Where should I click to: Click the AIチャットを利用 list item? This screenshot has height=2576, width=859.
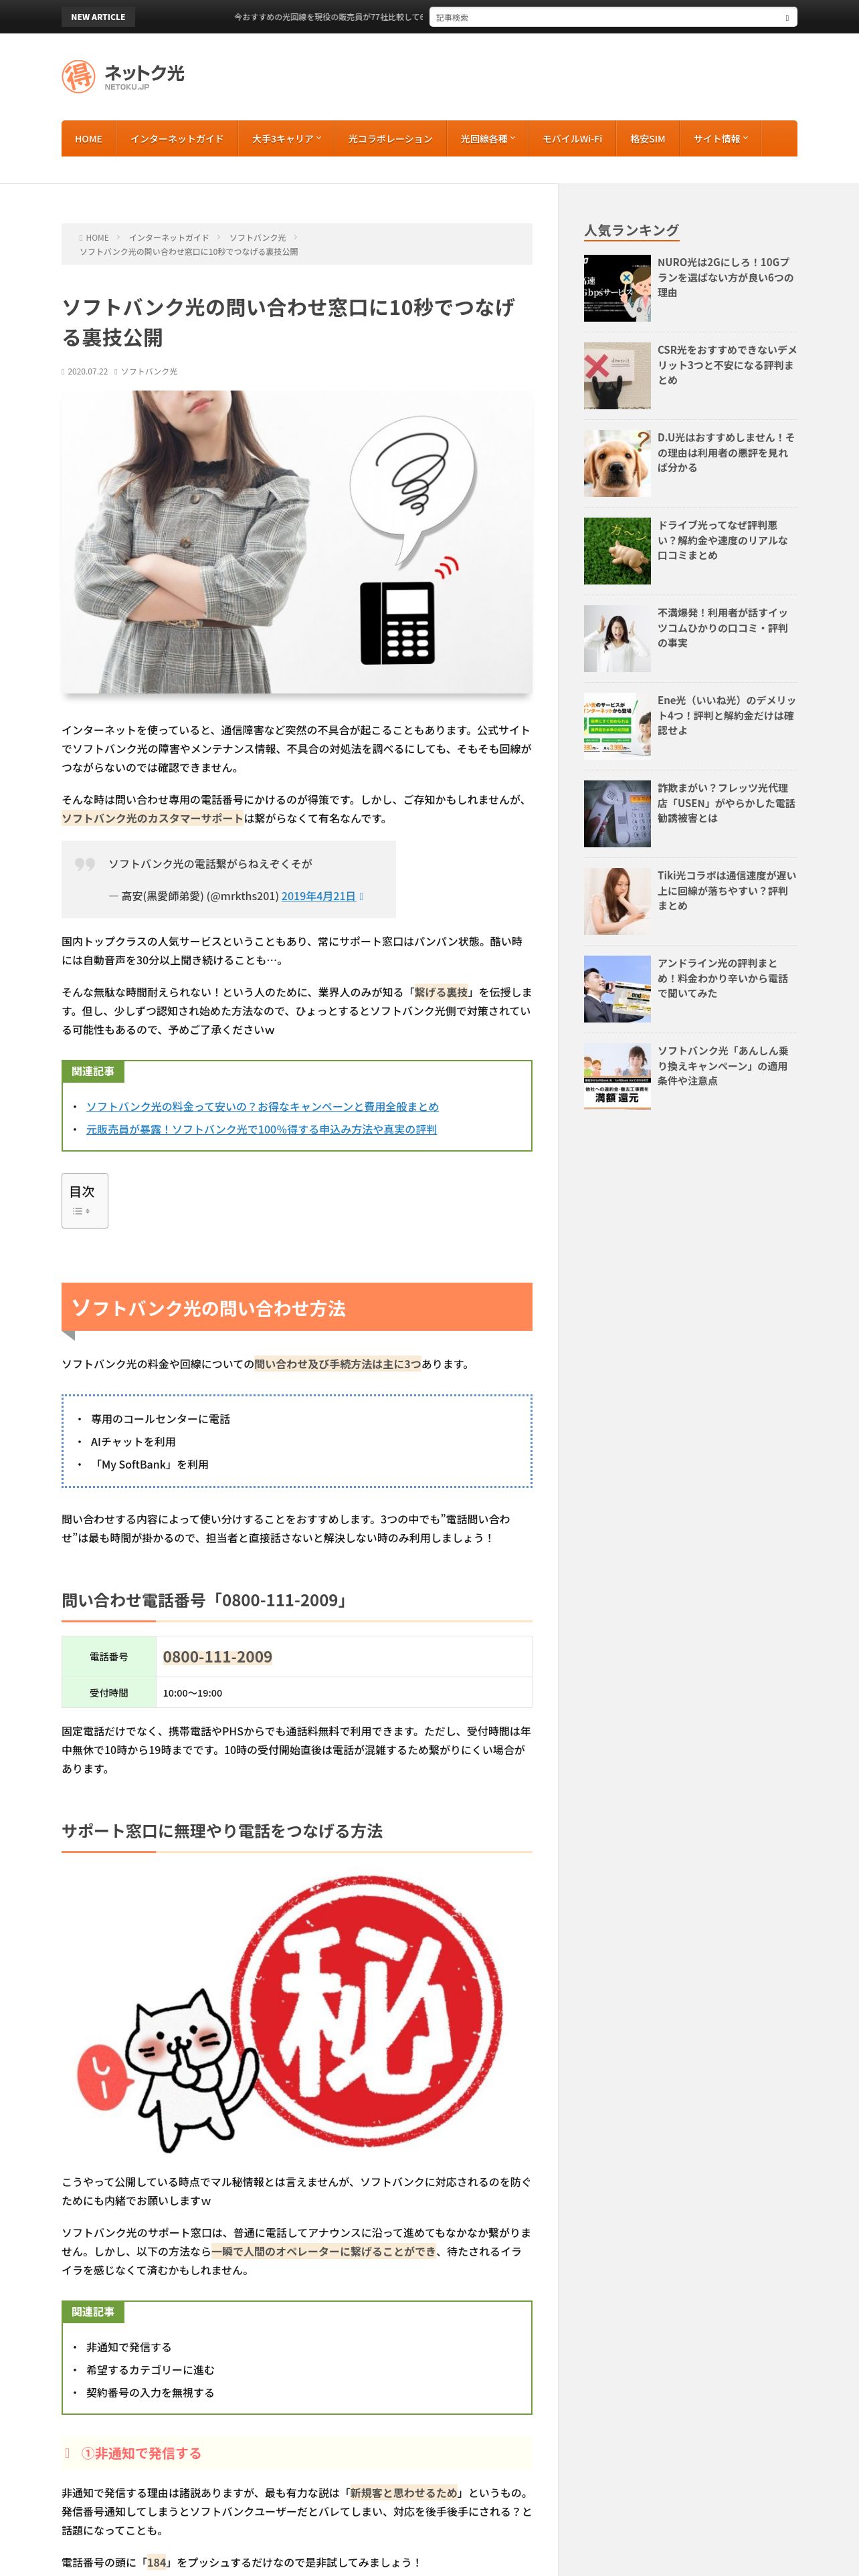point(133,1442)
